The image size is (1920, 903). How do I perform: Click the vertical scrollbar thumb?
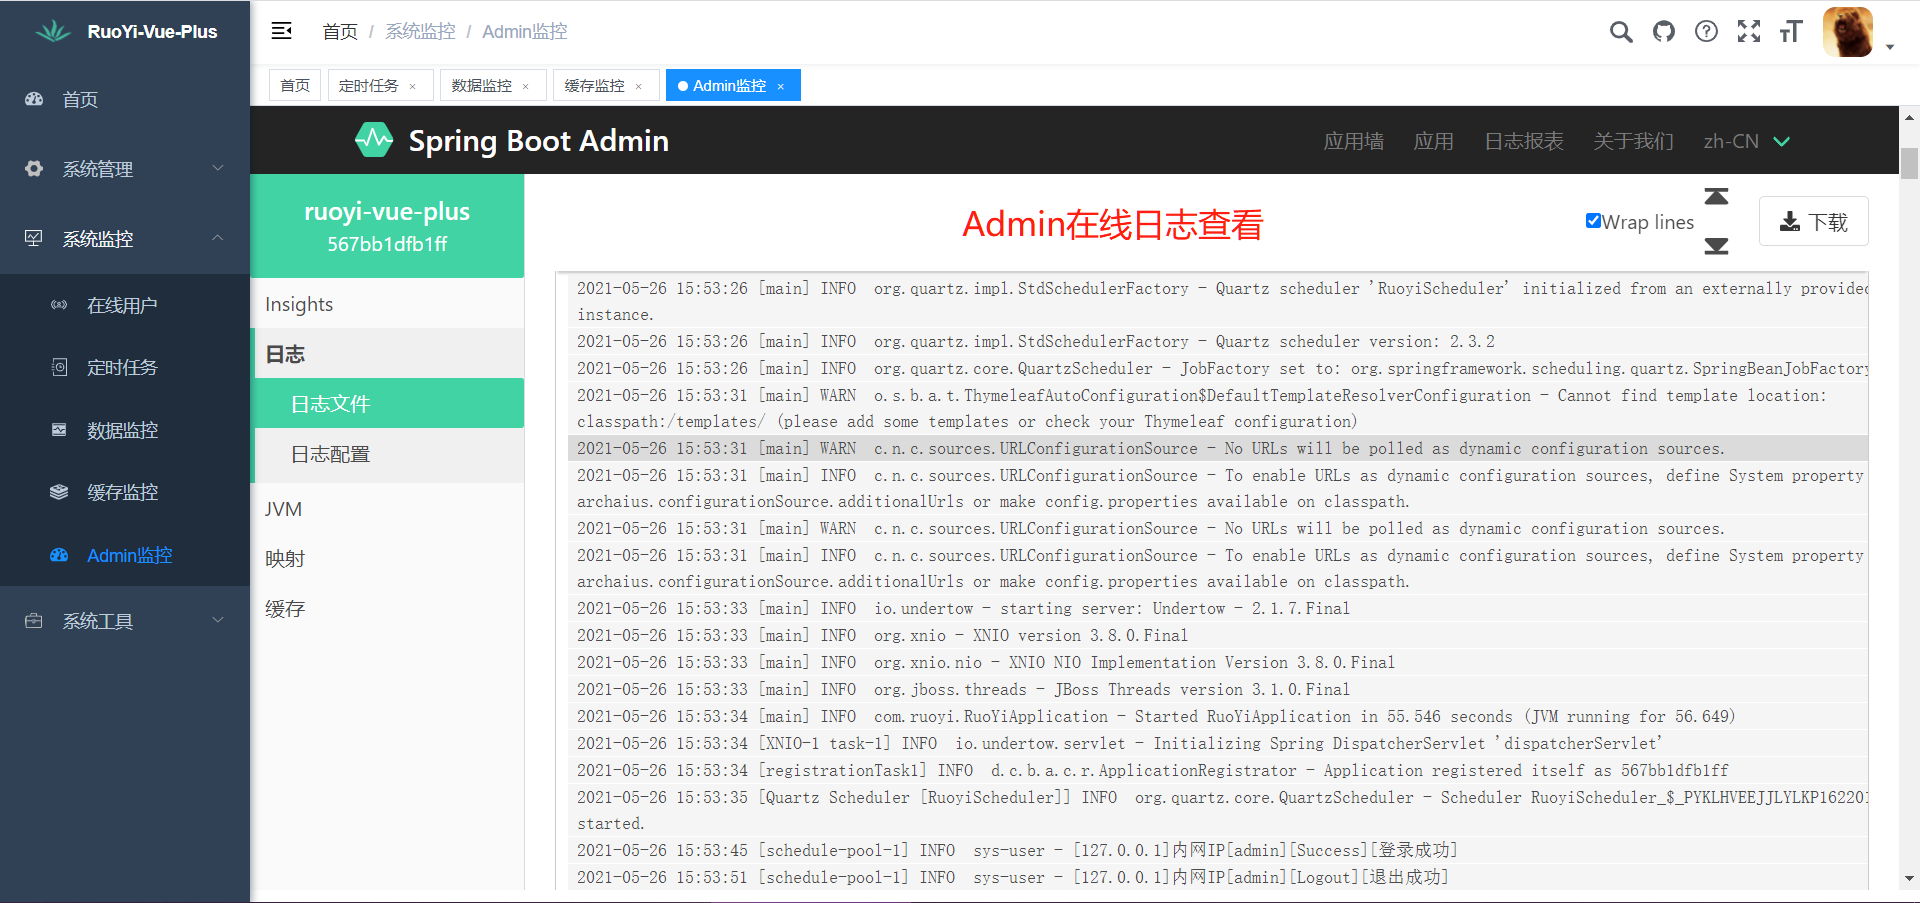(1909, 163)
